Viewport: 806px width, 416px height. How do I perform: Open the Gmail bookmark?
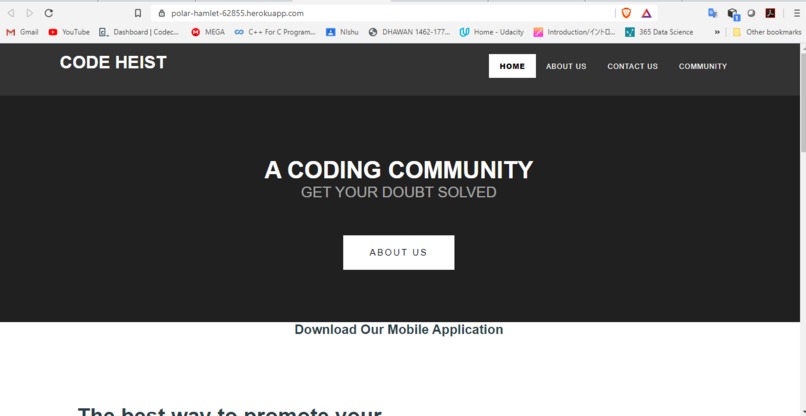(22, 32)
